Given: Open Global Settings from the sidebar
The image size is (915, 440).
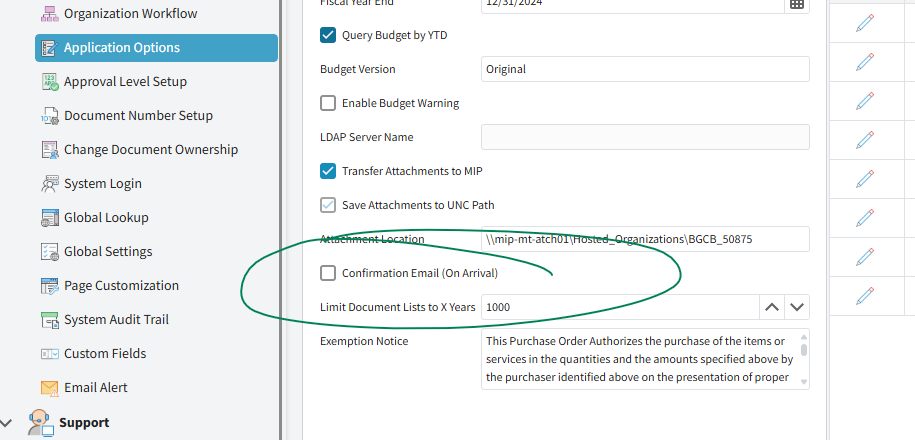Looking at the screenshot, I should pyautogui.click(x=108, y=252).
